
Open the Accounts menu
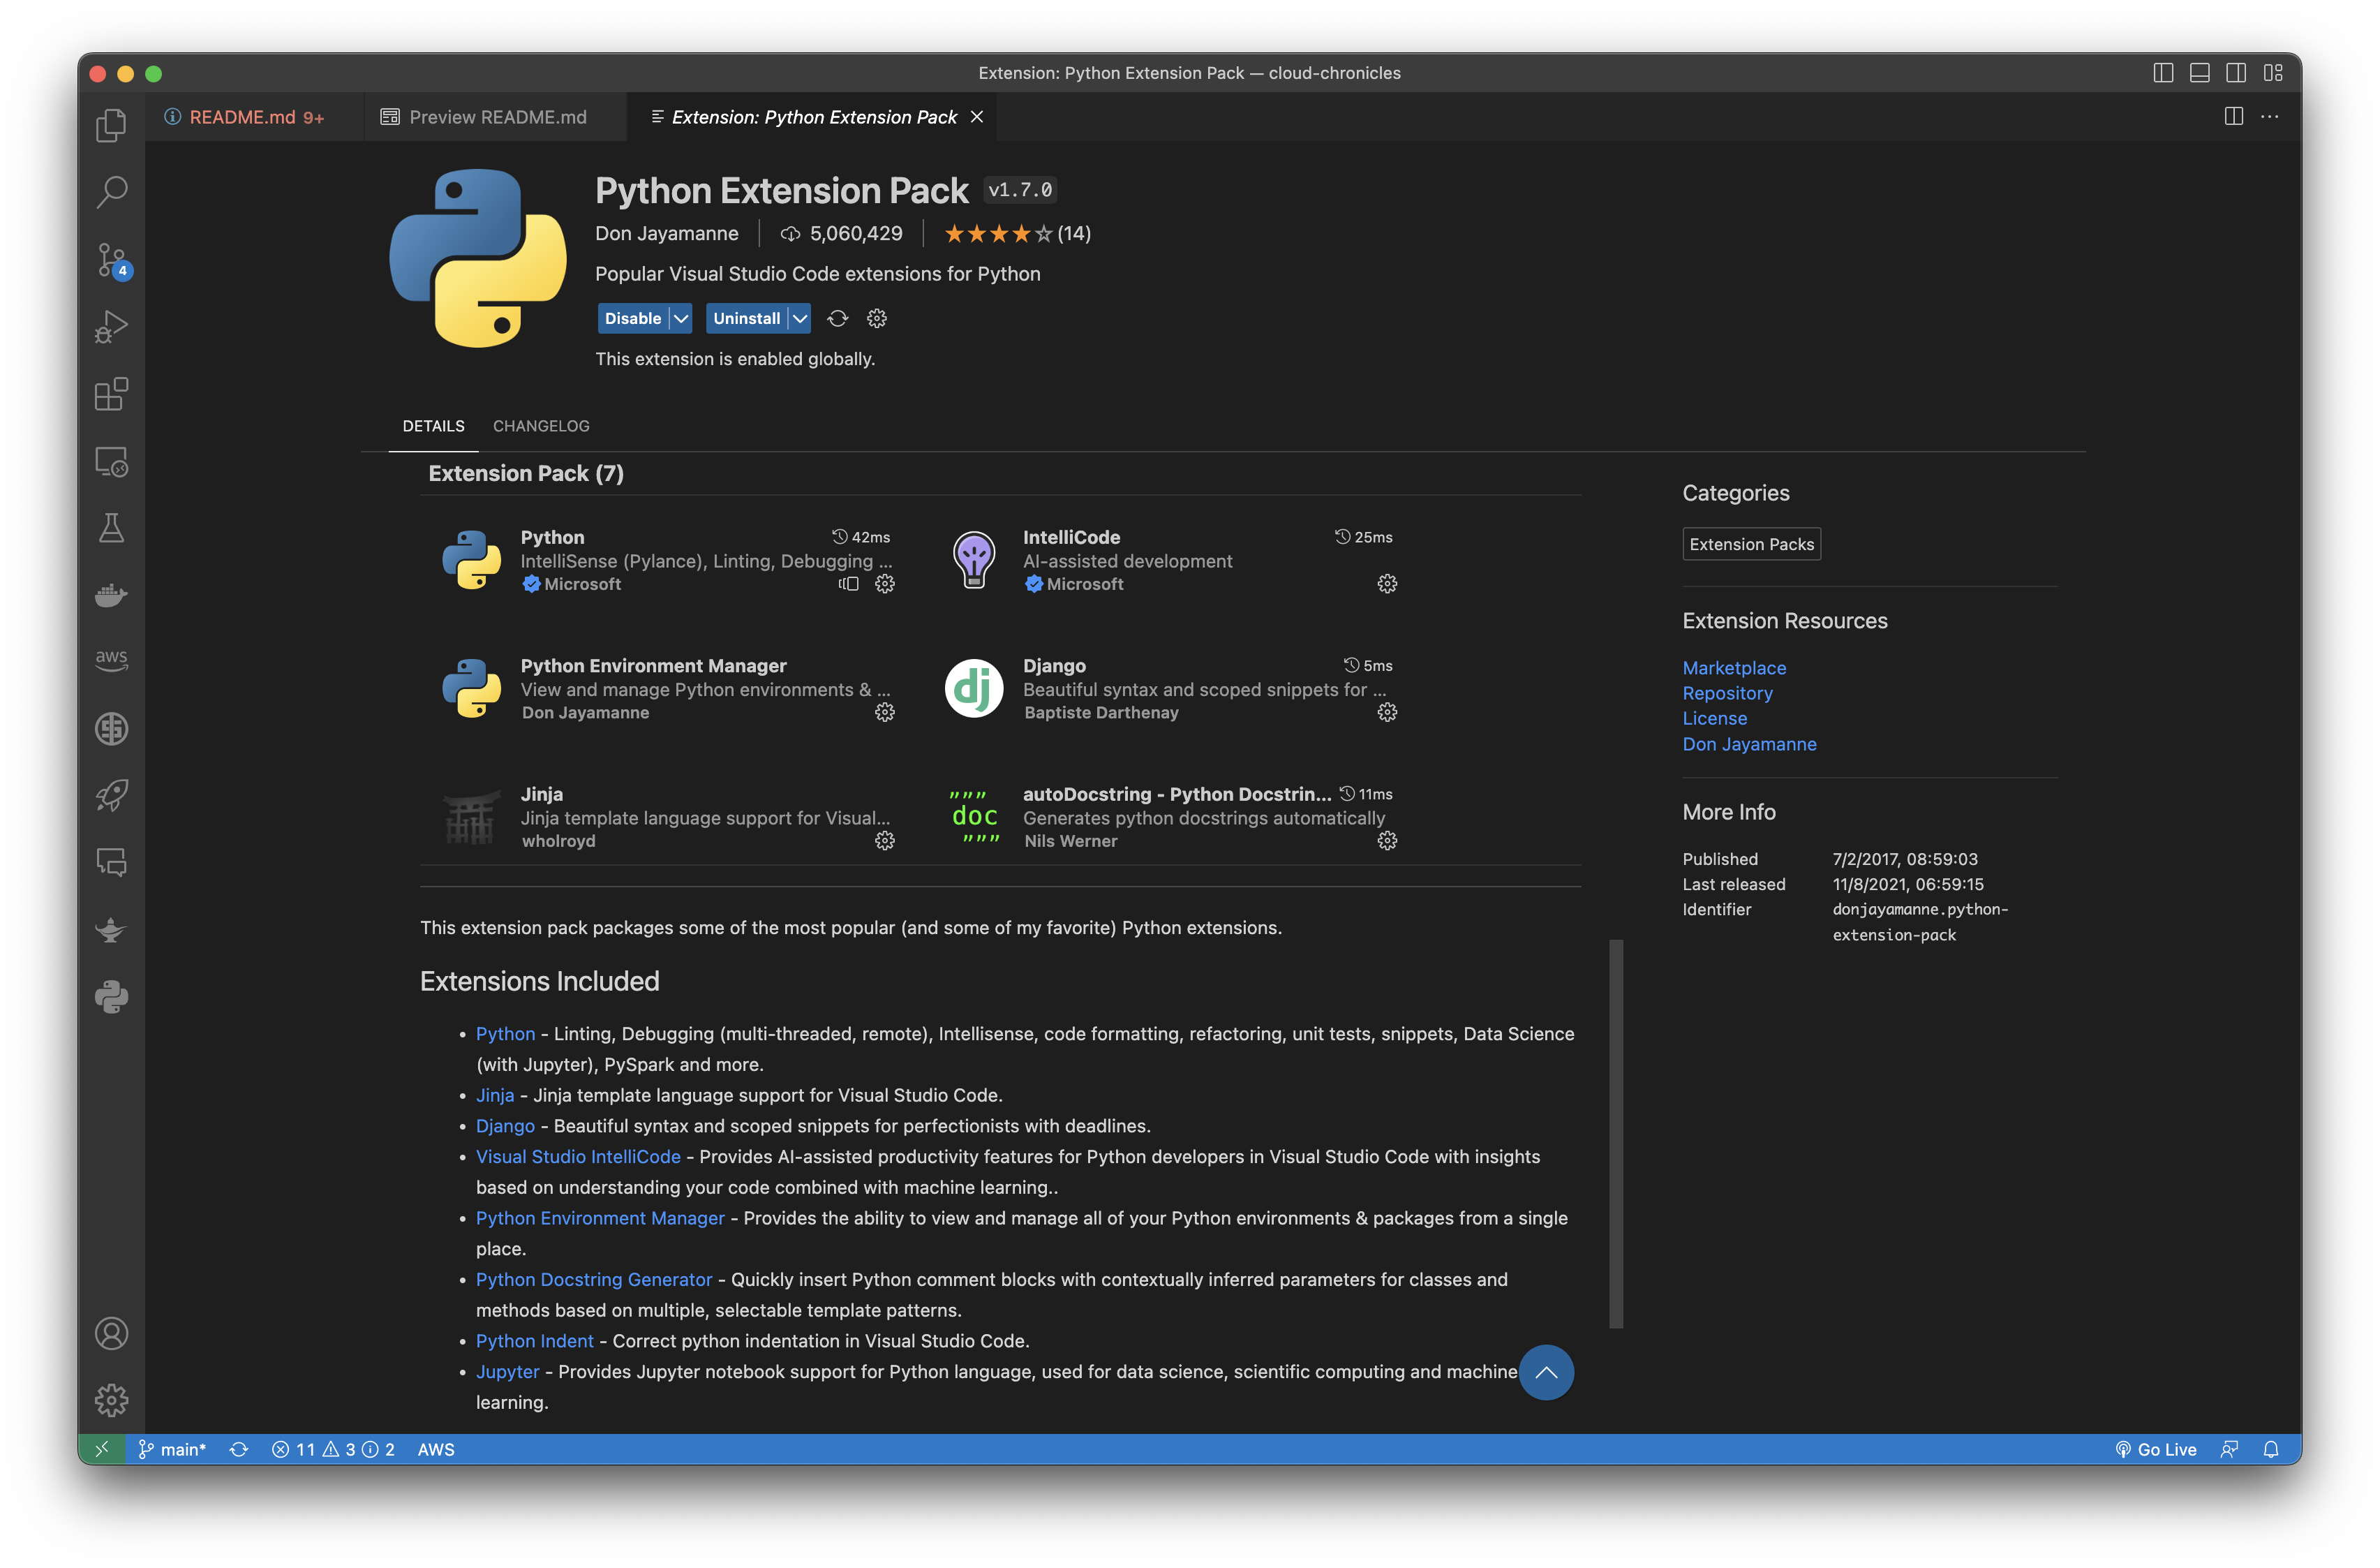coord(111,1333)
